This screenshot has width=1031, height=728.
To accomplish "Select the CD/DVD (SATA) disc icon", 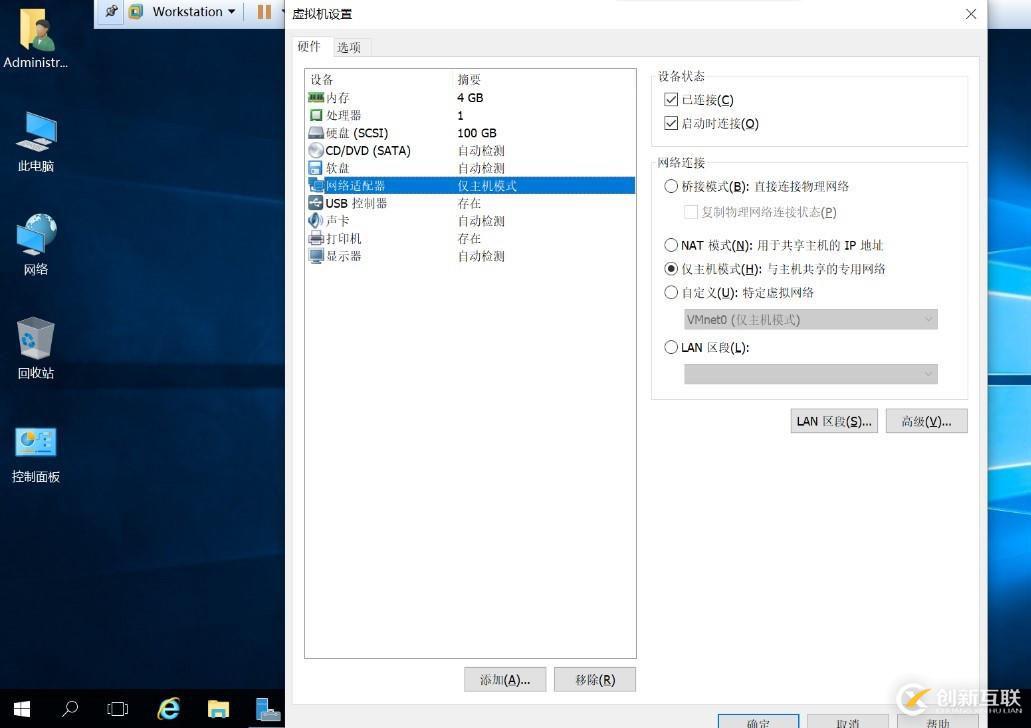I will pos(316,151).
